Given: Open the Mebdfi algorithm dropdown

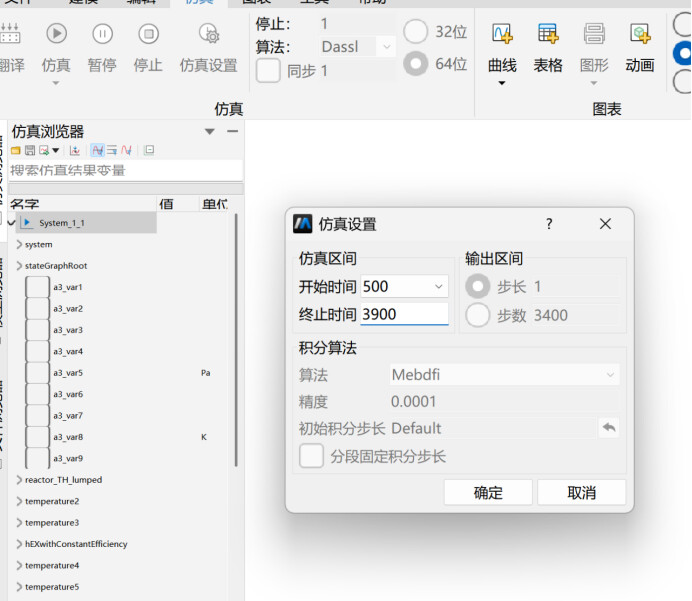Looking at the screenshot, I should (610, 375).
